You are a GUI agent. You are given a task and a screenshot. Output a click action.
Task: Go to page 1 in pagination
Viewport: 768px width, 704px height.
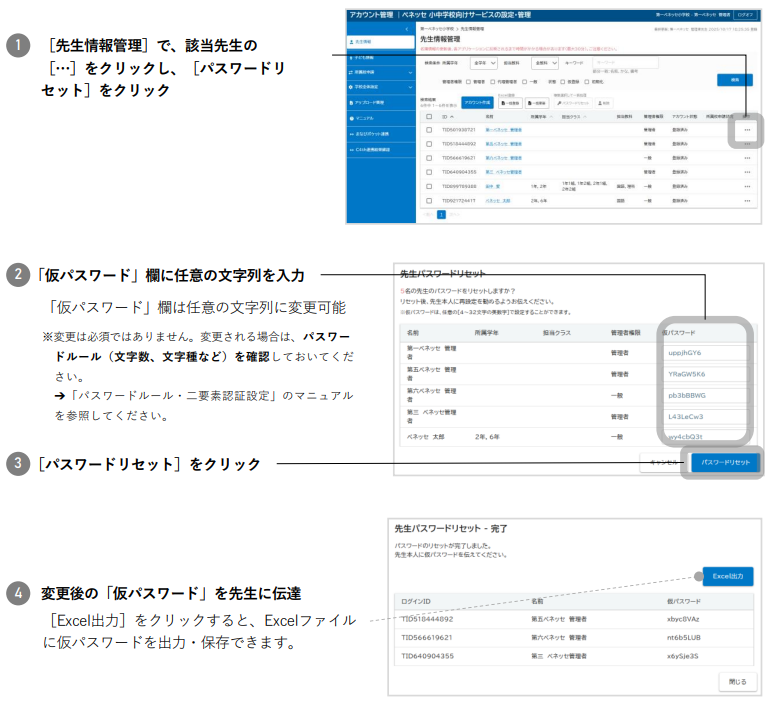pyautogui.click(x=440, y=214)
